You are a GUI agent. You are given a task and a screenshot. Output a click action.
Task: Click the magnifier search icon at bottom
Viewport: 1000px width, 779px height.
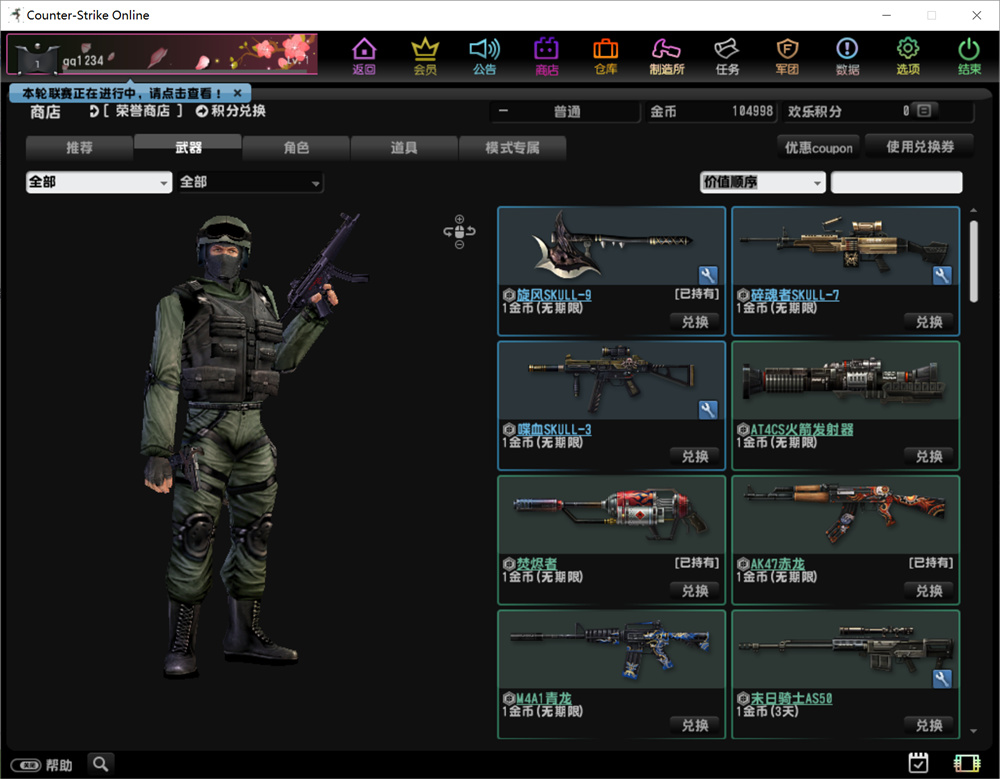click(100, 764)
